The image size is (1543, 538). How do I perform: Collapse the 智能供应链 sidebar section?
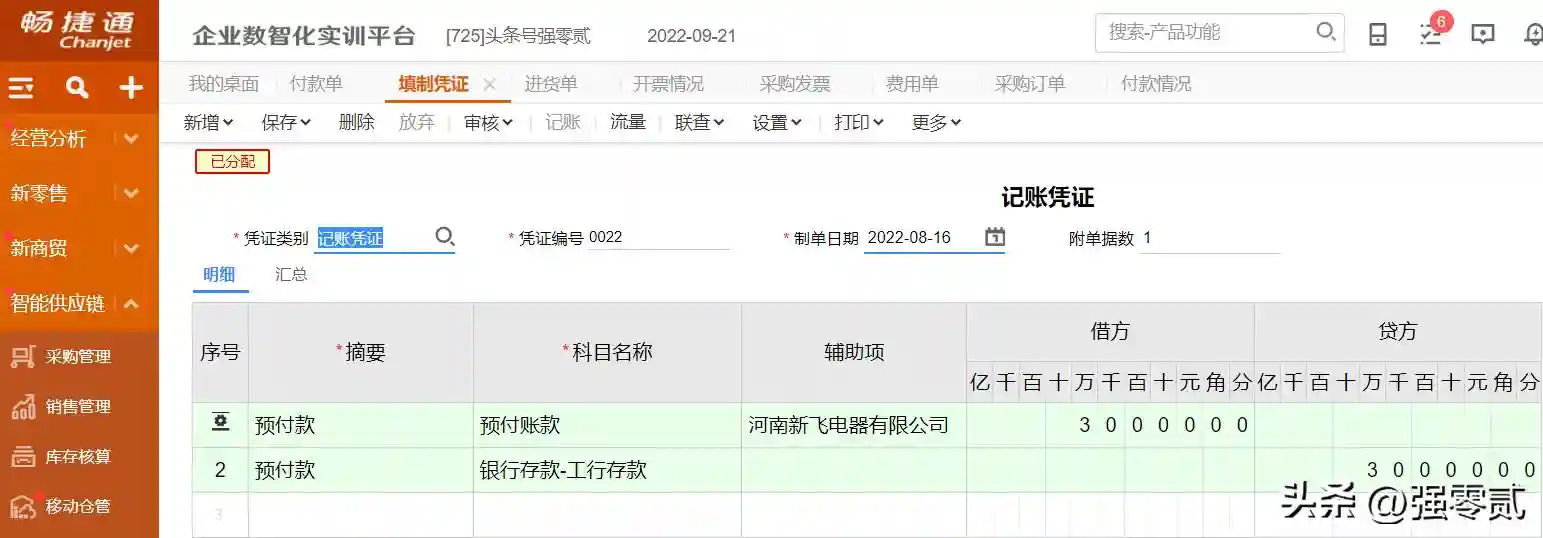[131, 303]
